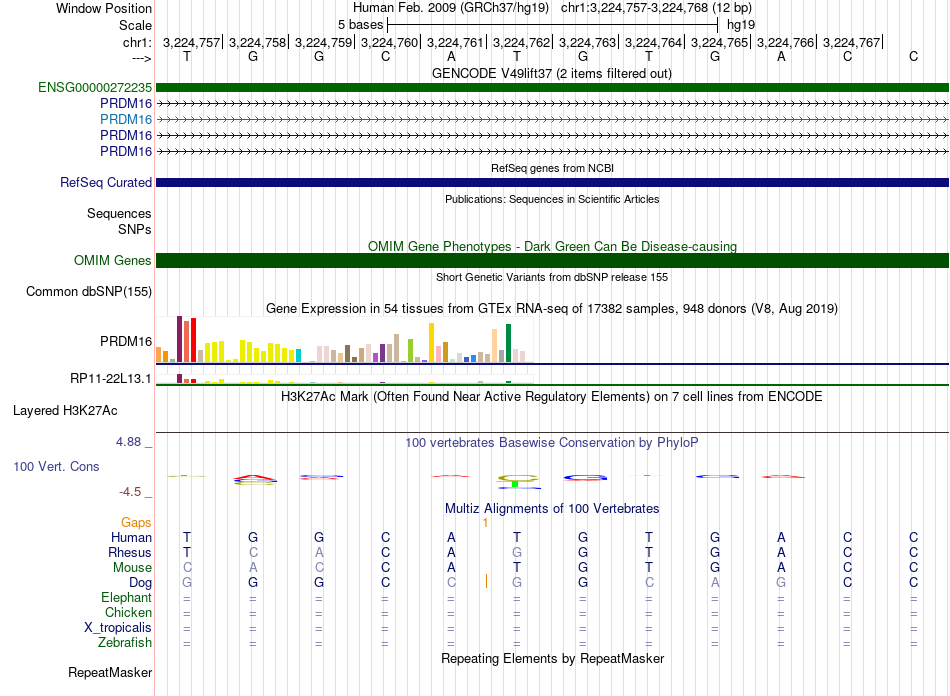Select the light-blue PRDM16 transcript label
Image resolution: width=950 pixels, height=696 pixels.
tap(125, 119)
